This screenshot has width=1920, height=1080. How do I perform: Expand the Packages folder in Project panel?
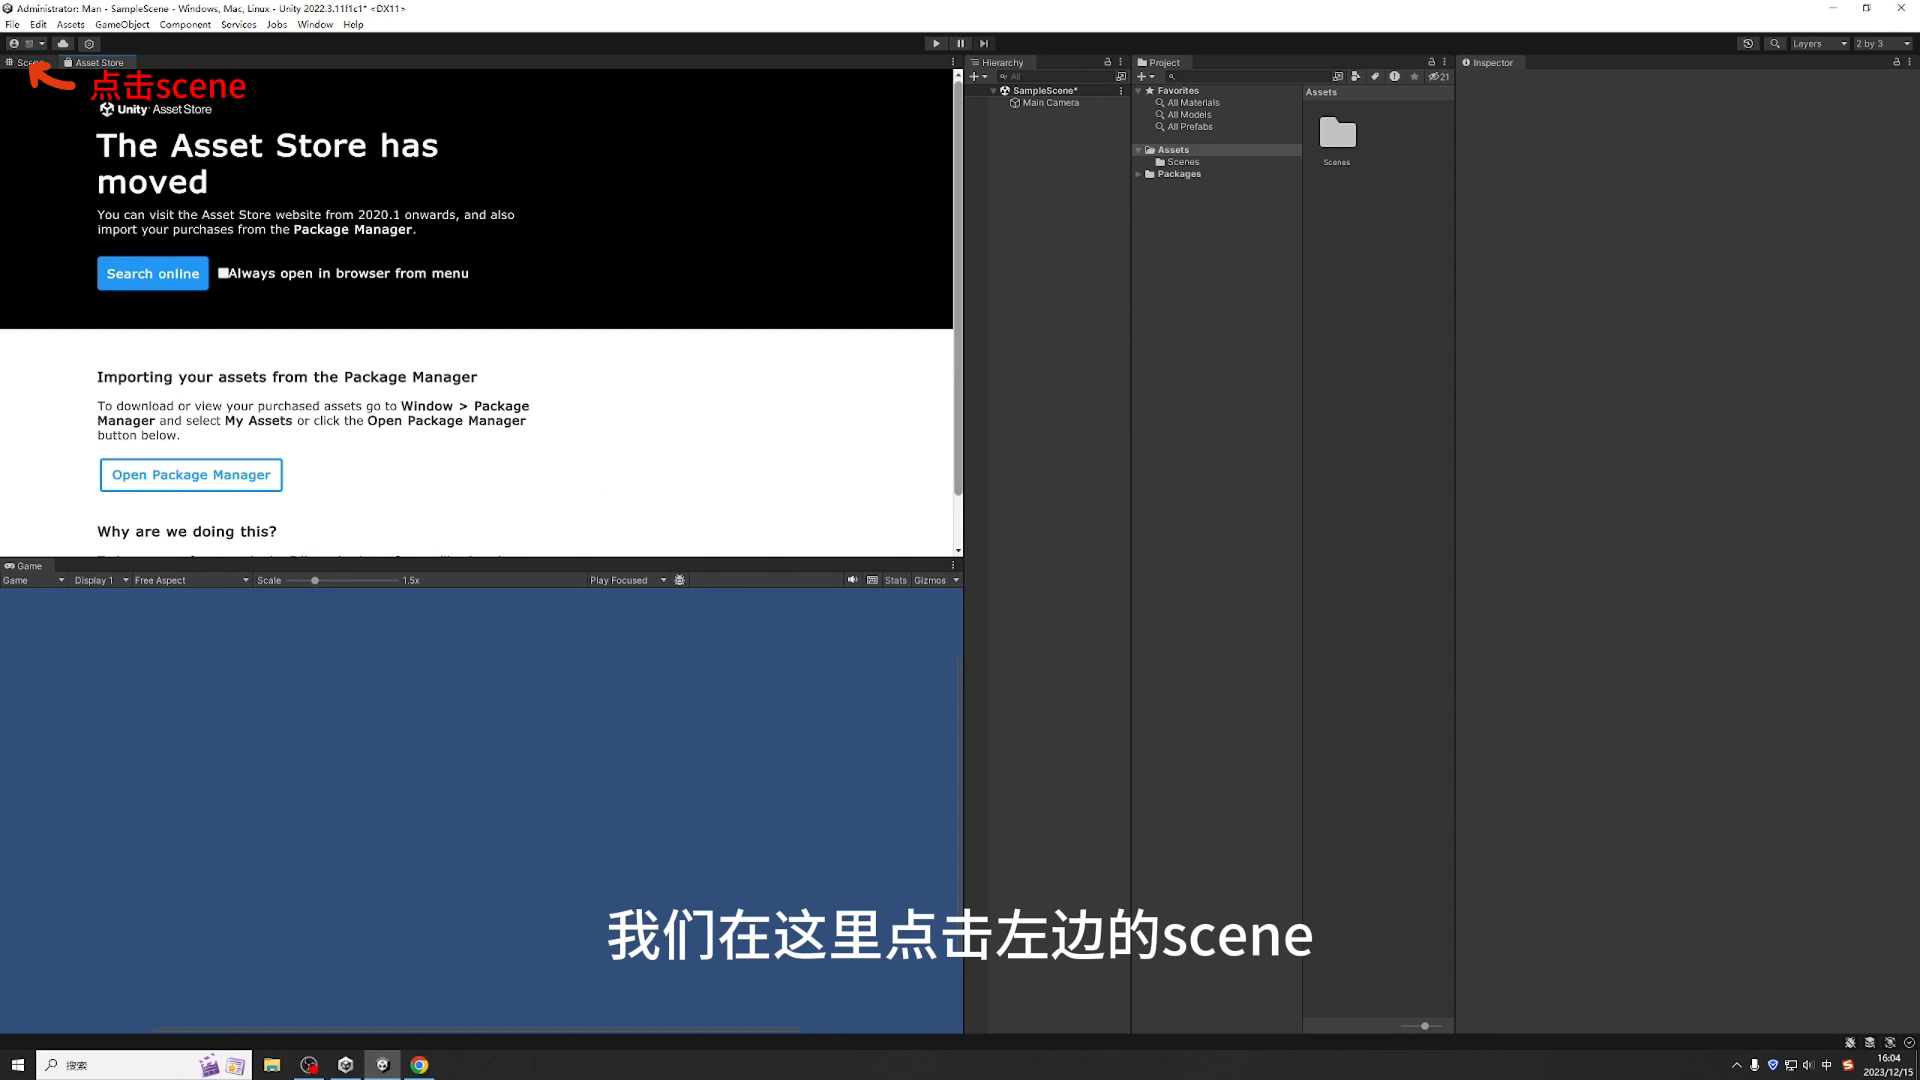click(1138, 174)
